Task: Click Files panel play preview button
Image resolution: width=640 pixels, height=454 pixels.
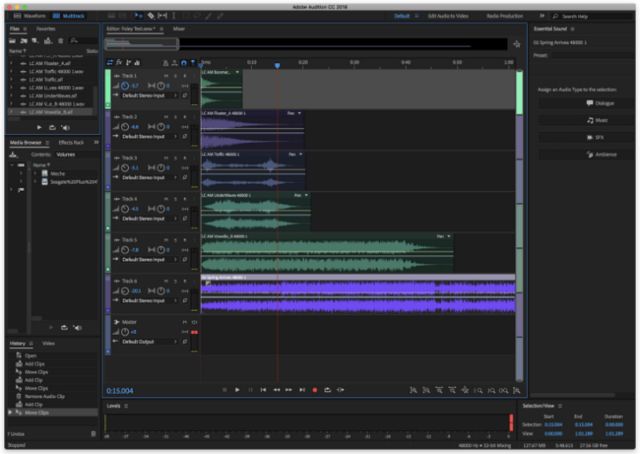Action: [x=39, y=128]
